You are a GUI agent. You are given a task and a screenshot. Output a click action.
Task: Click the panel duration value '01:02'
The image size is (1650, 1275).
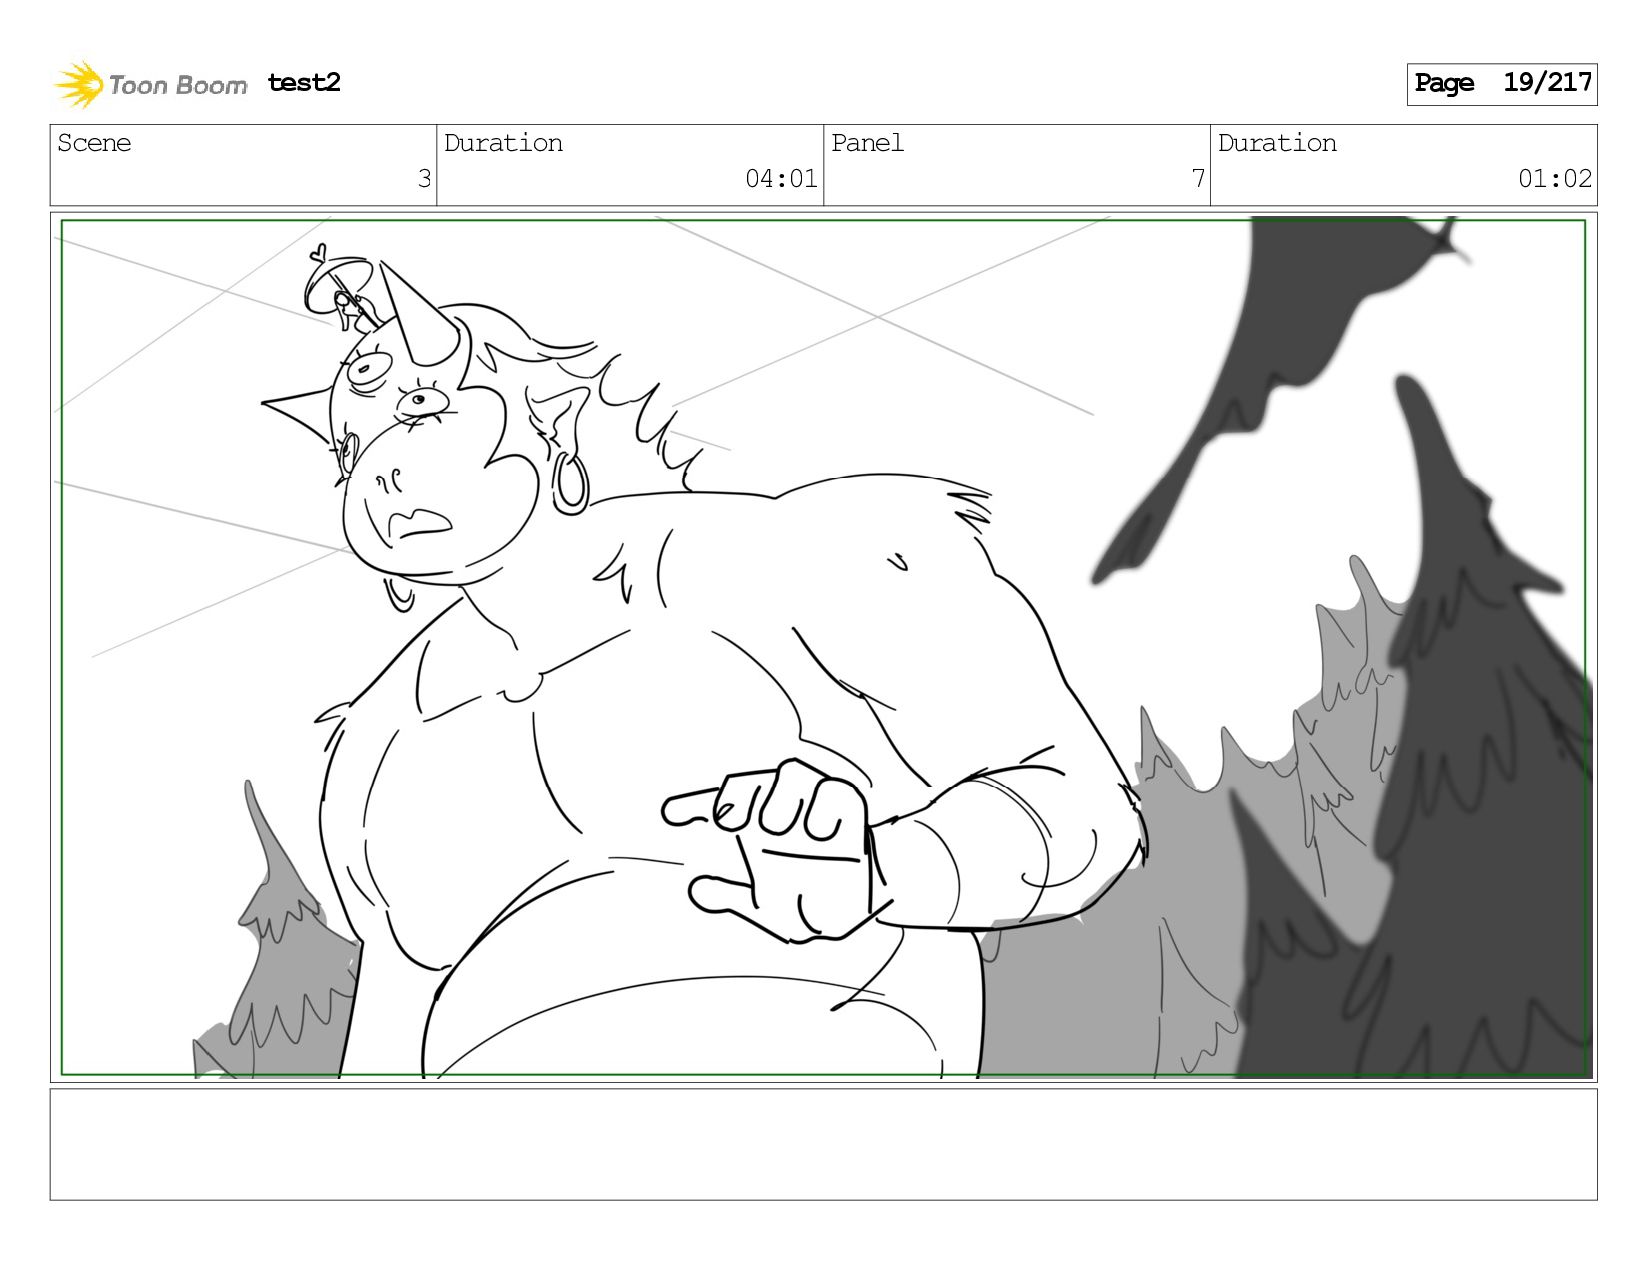pyautogui.click(x=1555, y=179)
